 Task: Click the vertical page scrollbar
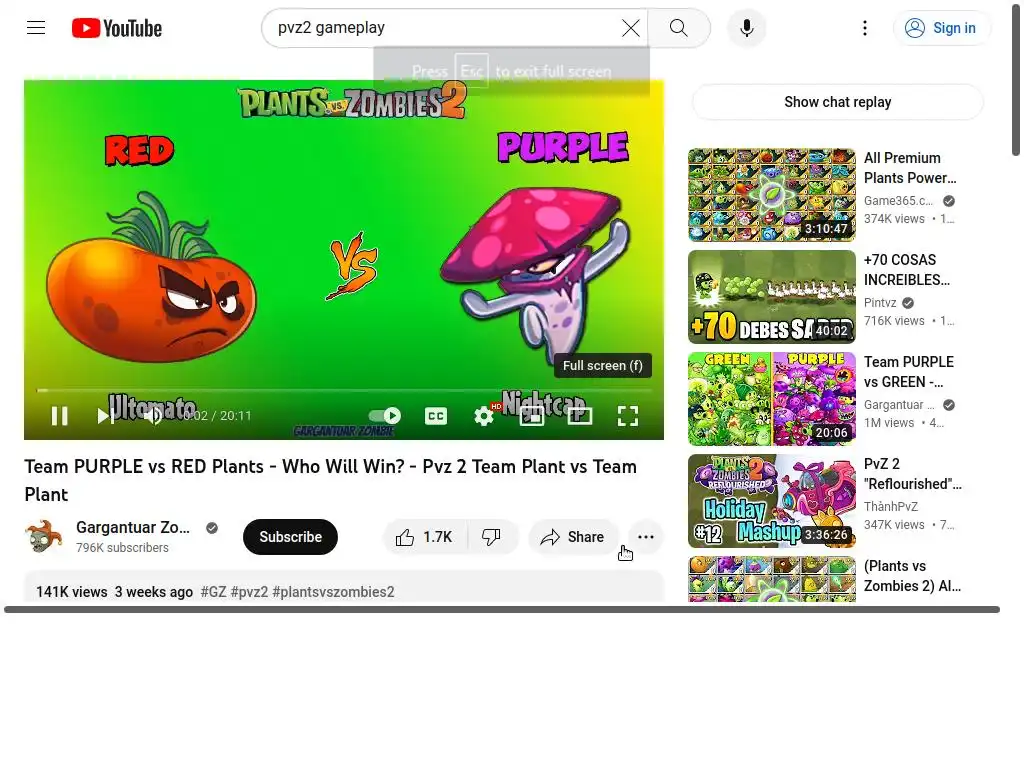(x=1016, y=78)
